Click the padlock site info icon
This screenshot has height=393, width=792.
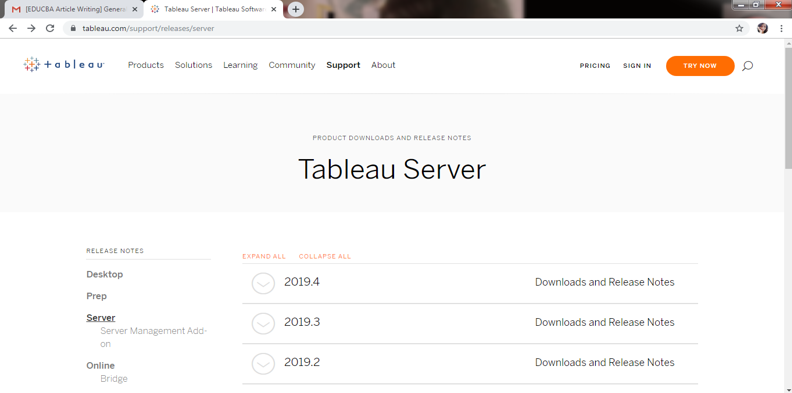click(73, 28)
